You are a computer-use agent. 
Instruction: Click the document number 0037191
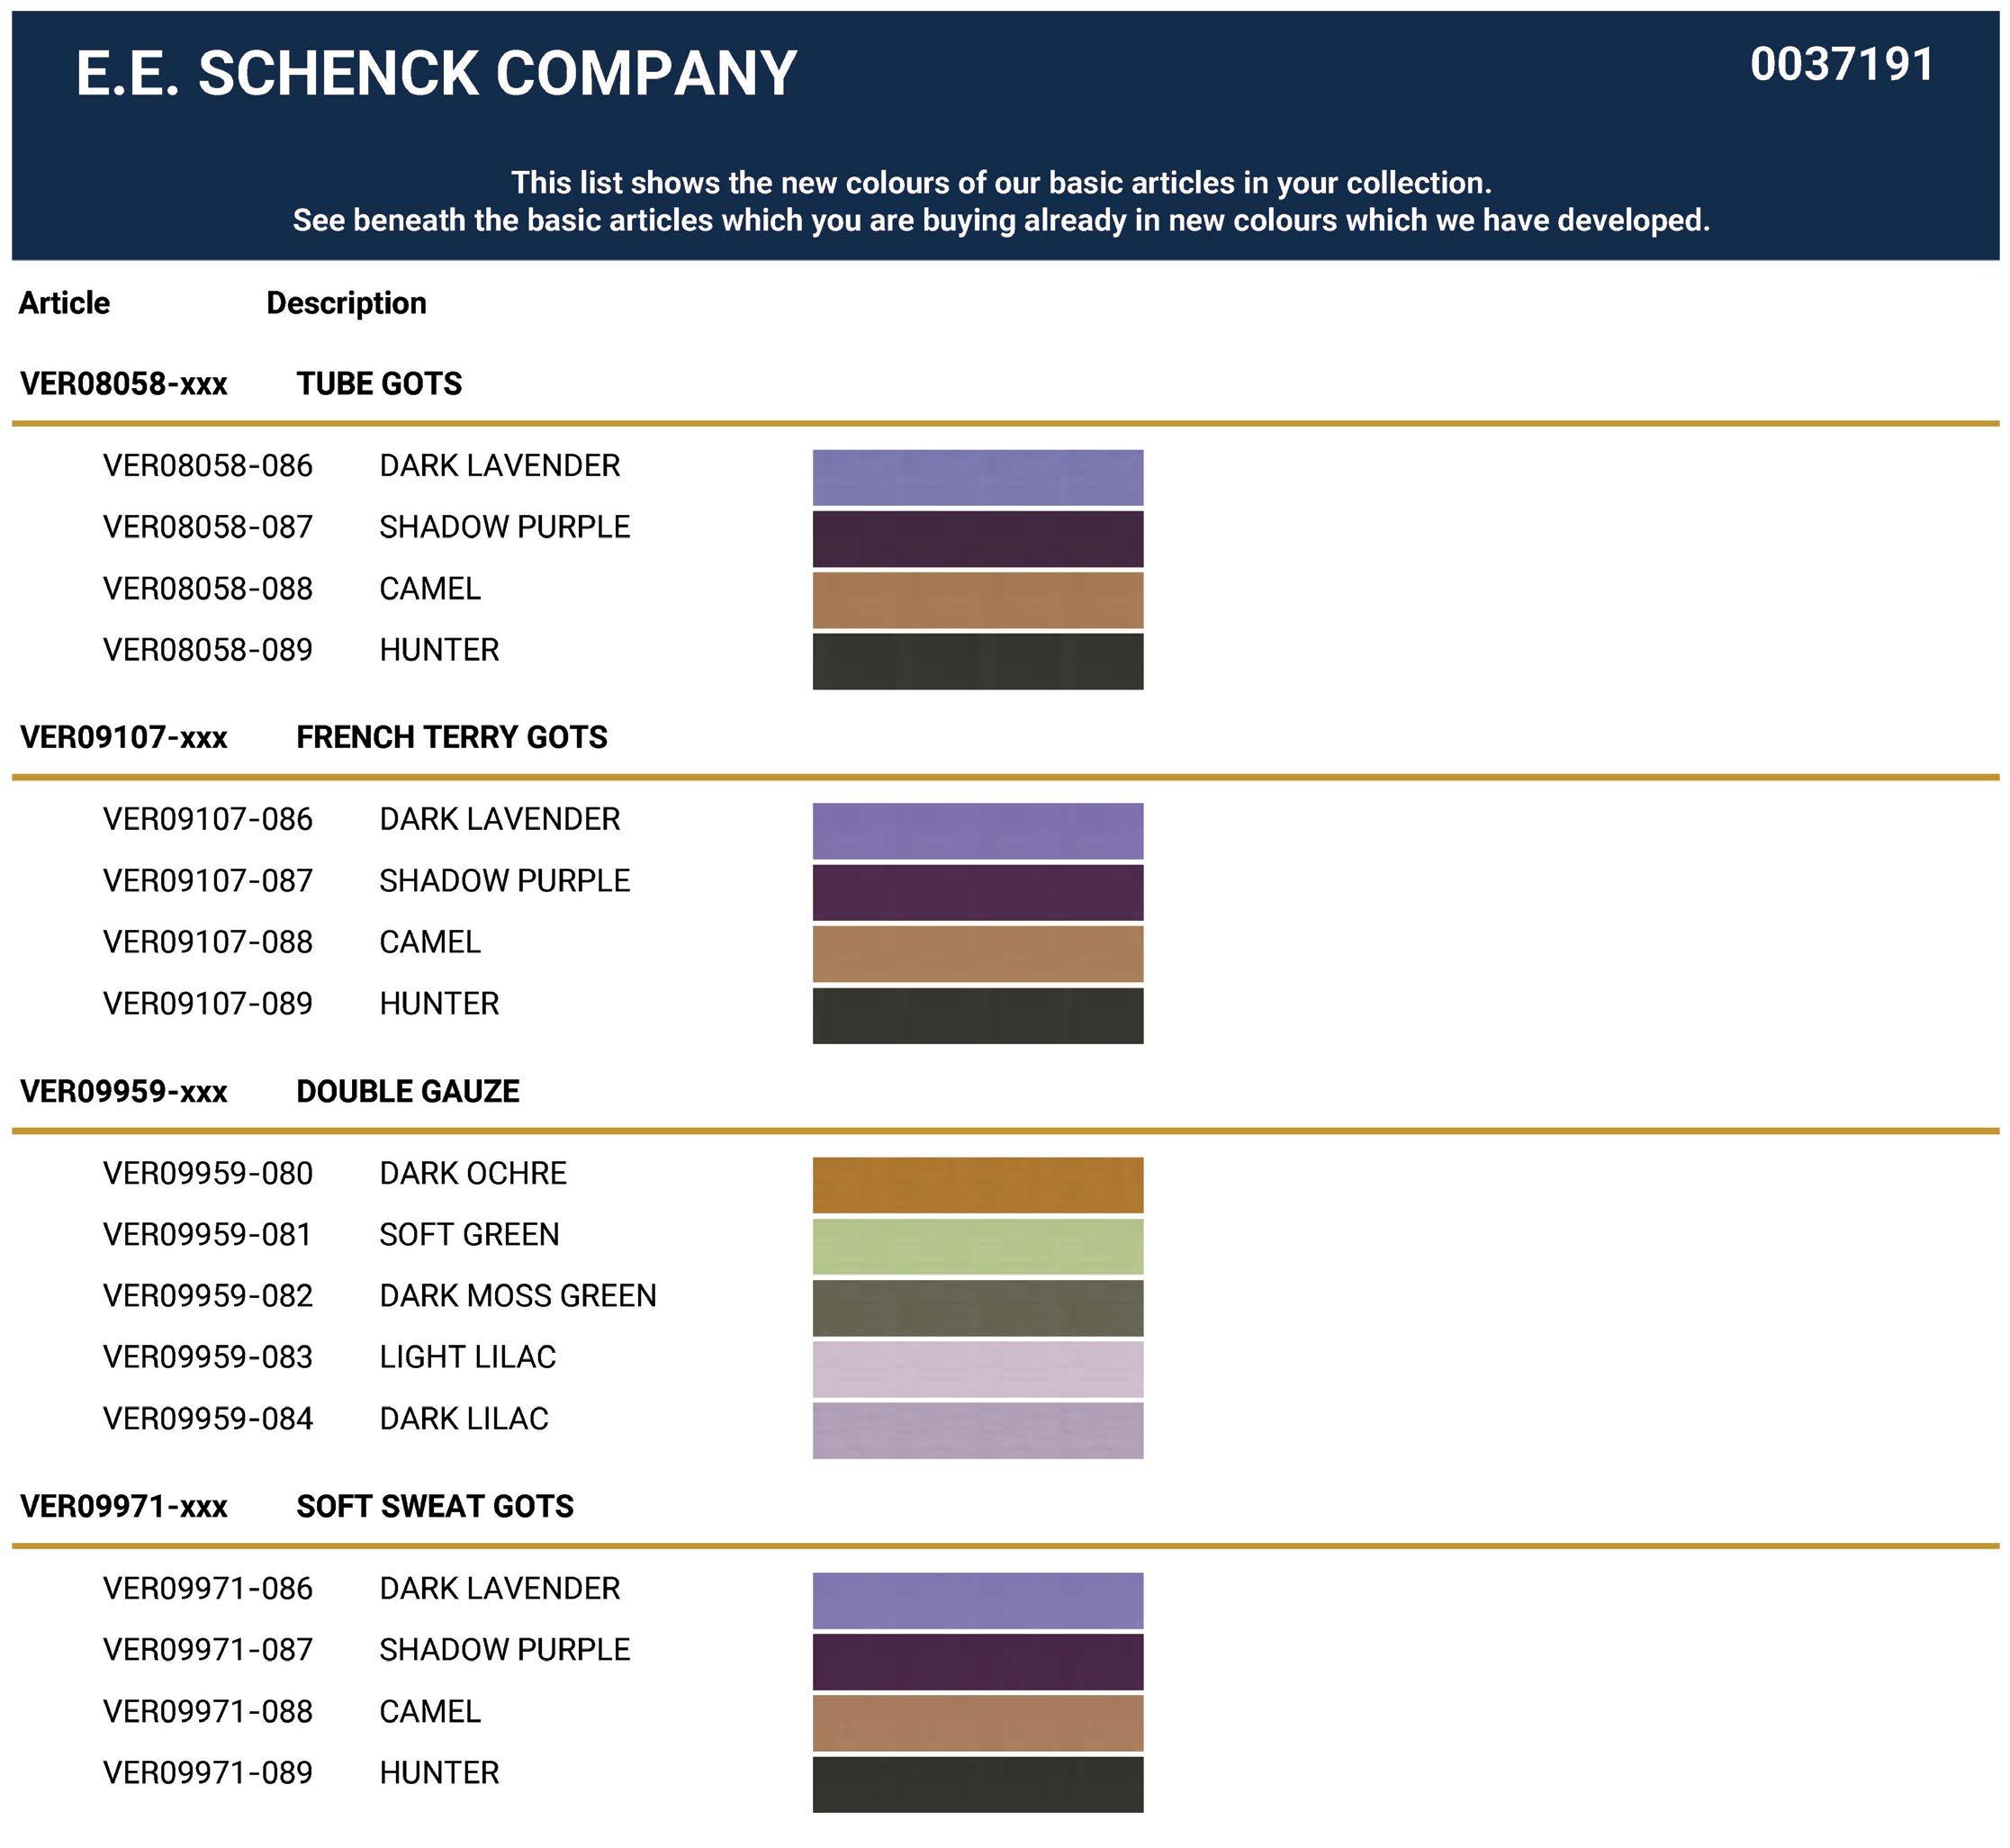tap(1841, 65)
